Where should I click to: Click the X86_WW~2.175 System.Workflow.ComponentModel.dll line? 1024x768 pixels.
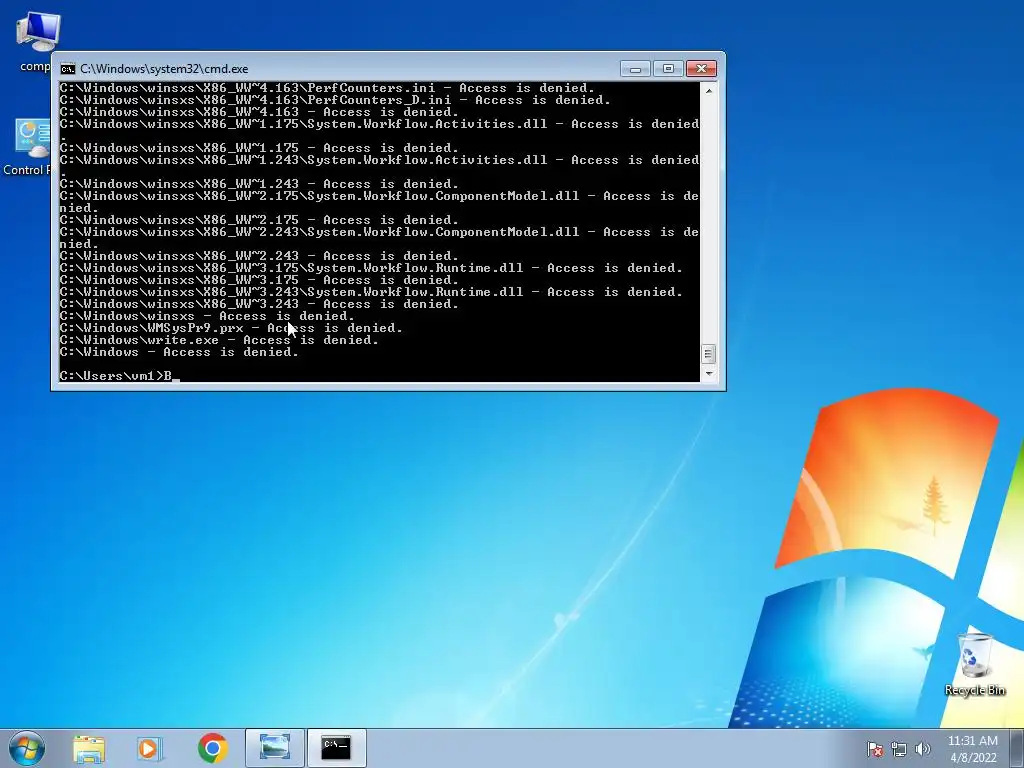click(x=379, y=202)
